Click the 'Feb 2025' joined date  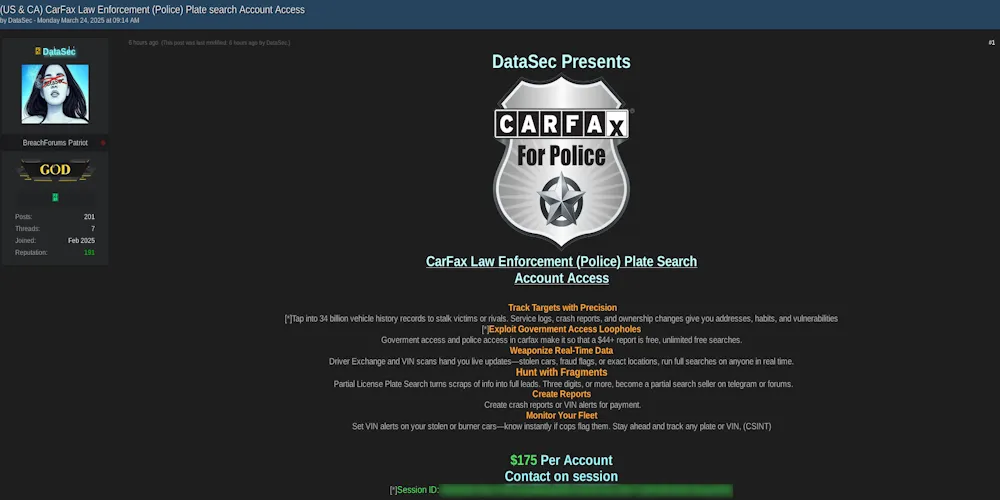[82, 240]
